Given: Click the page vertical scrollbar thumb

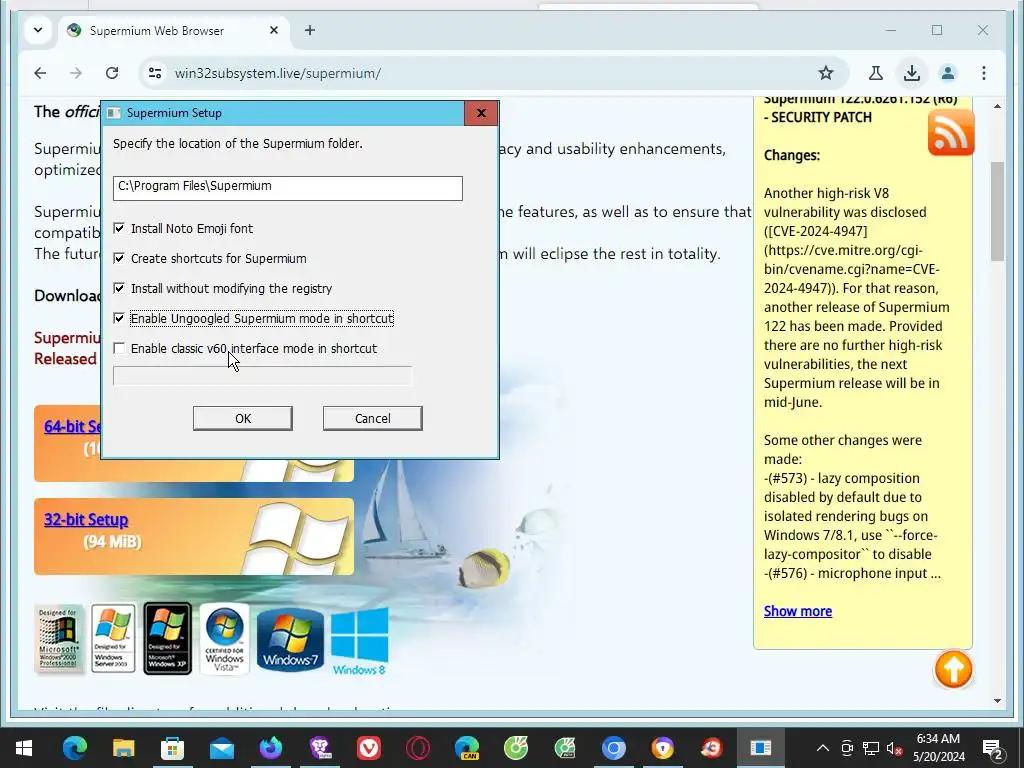Looking at the screenshot, I should (997, 211).
